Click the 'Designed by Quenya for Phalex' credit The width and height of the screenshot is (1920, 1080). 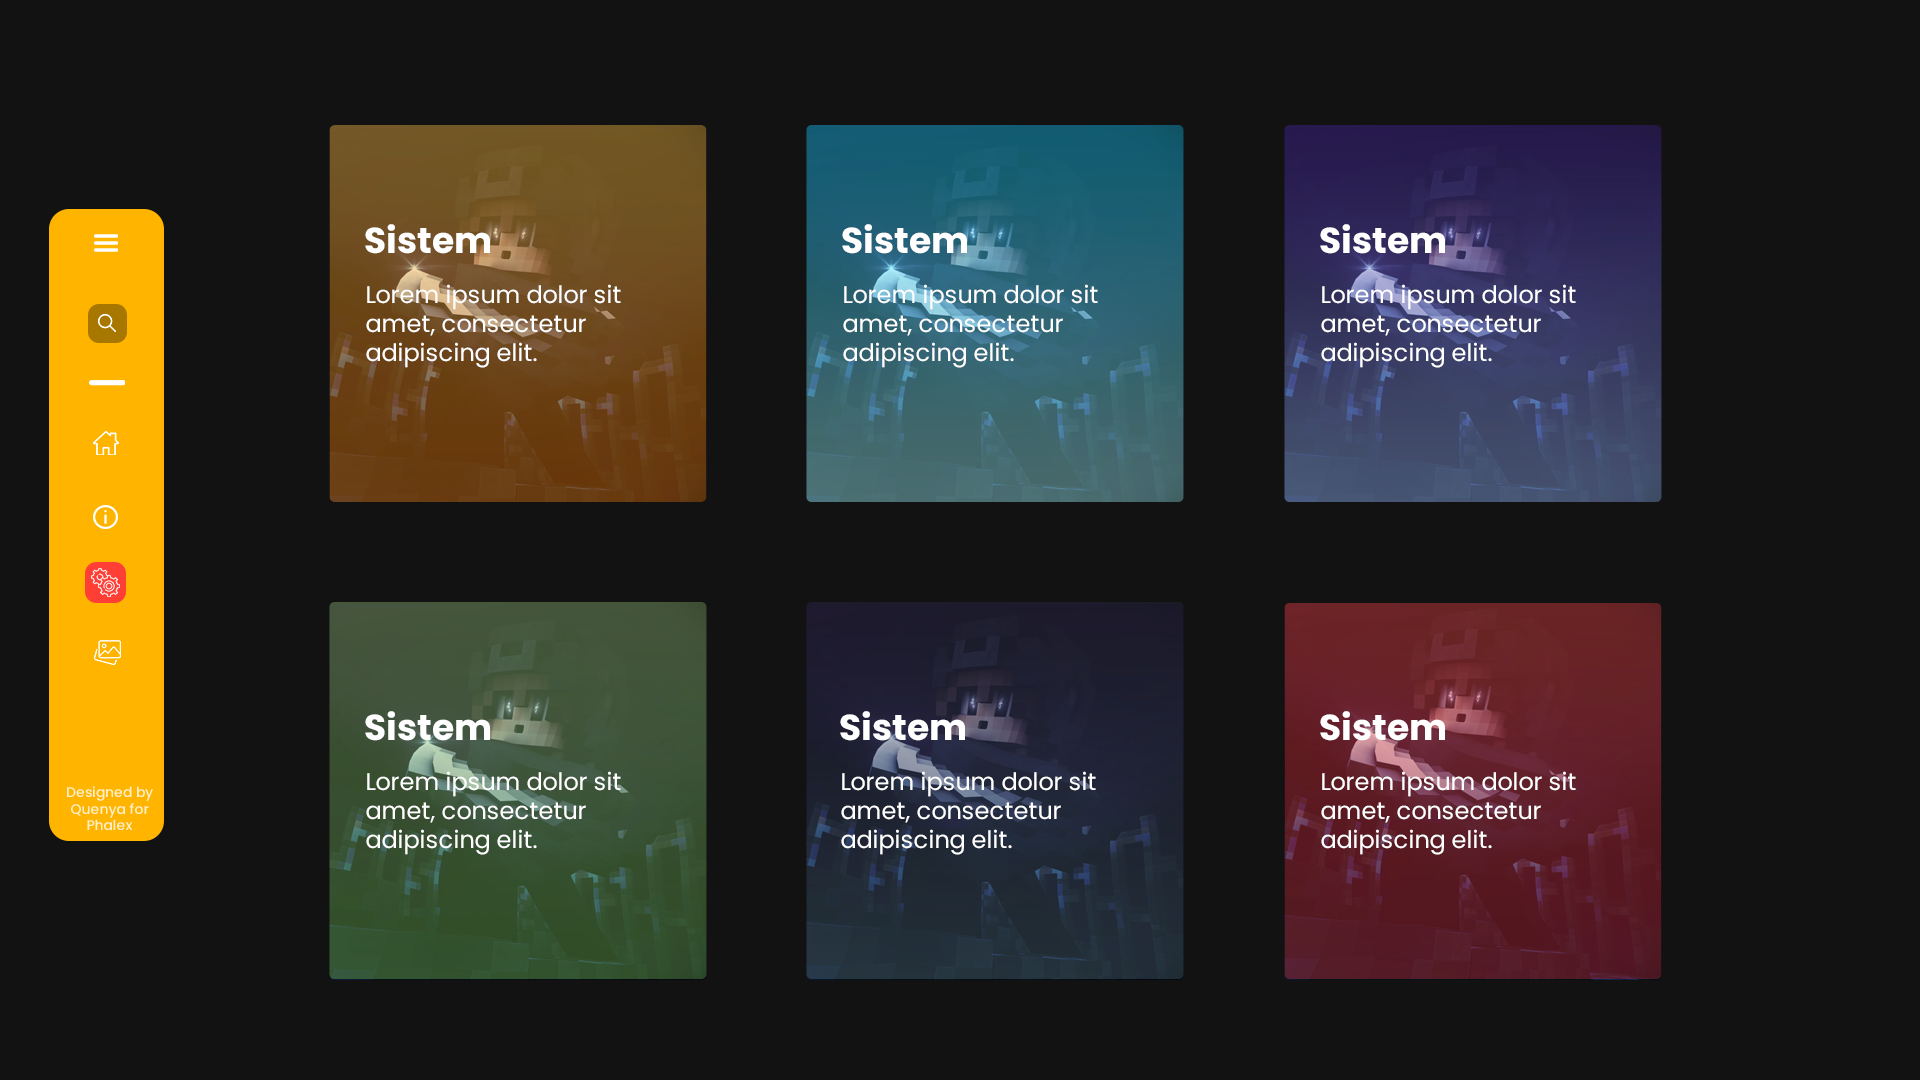coord(109,808)
